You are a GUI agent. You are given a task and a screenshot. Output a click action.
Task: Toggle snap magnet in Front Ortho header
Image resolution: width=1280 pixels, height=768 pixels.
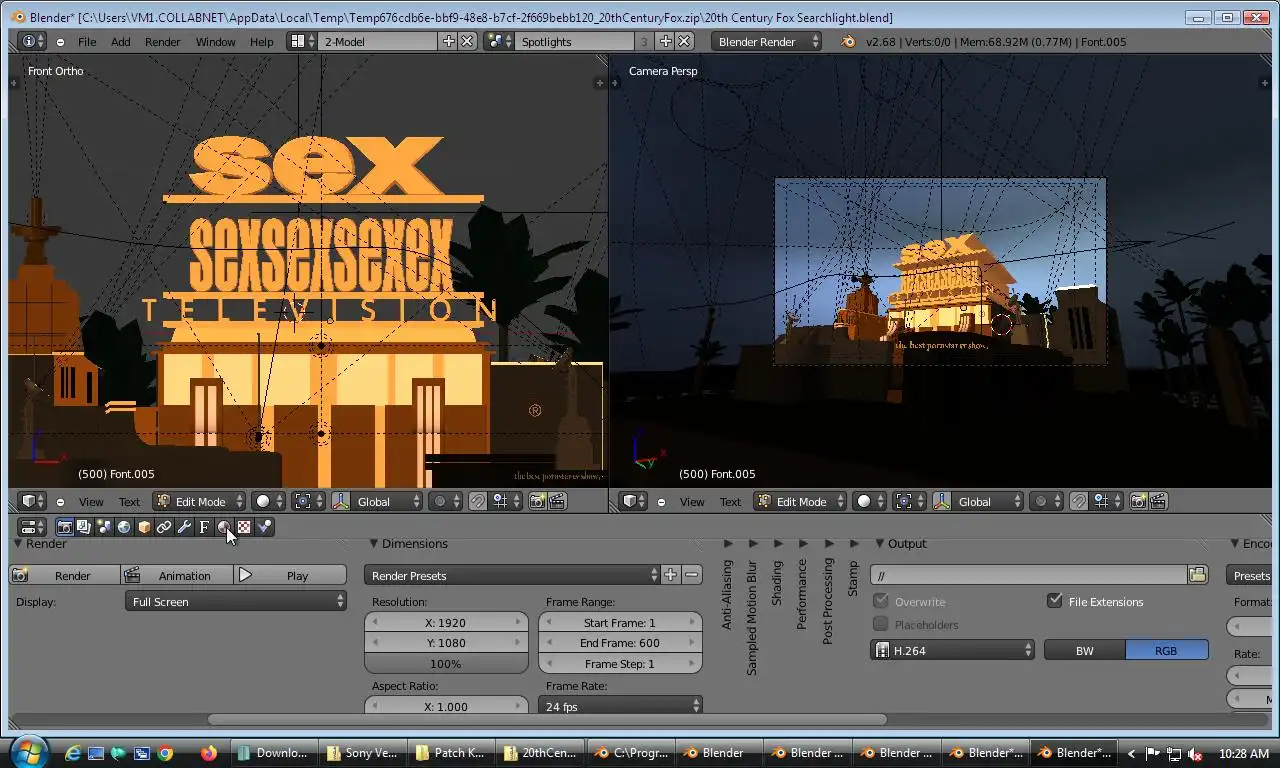[478, 501]
